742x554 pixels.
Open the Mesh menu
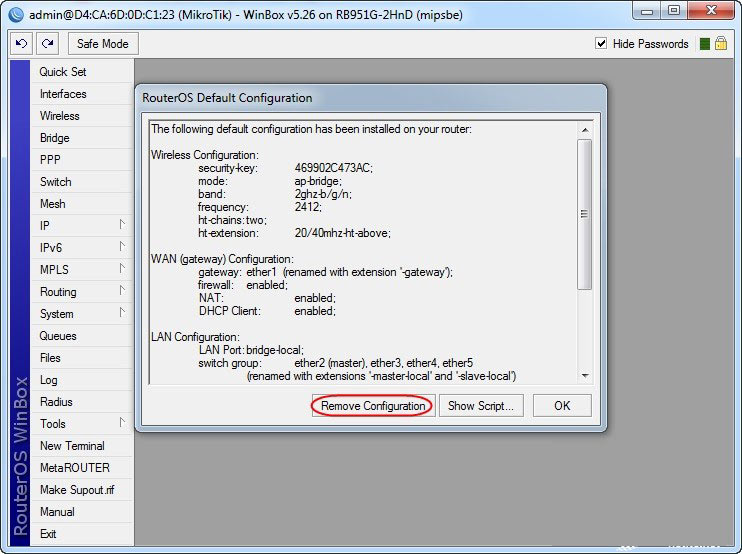point(82,204)
